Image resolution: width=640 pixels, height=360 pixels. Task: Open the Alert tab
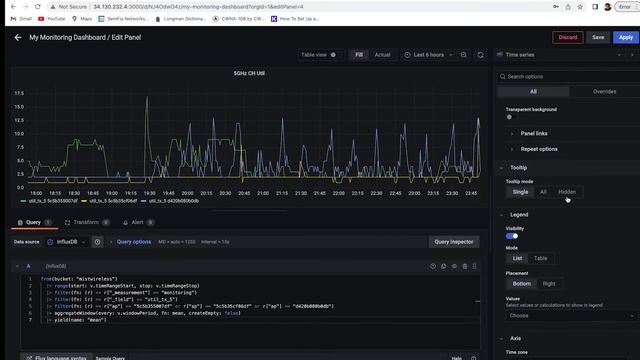coord(138,222)
